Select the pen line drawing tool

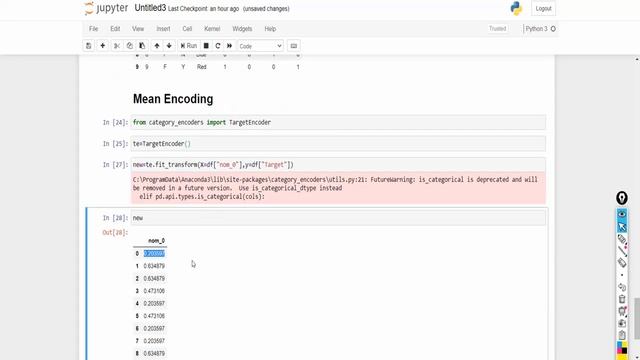click(622, 251)
